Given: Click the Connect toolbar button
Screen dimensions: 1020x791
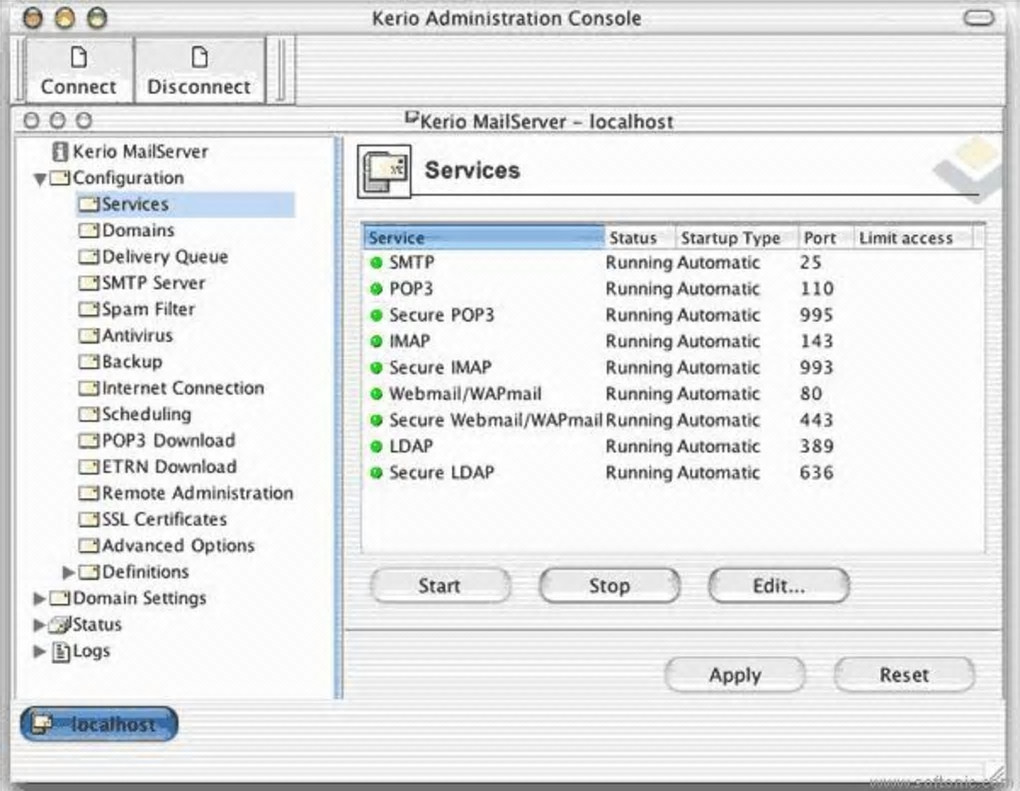Looking at the screenshot, I should tap(78, 70).
